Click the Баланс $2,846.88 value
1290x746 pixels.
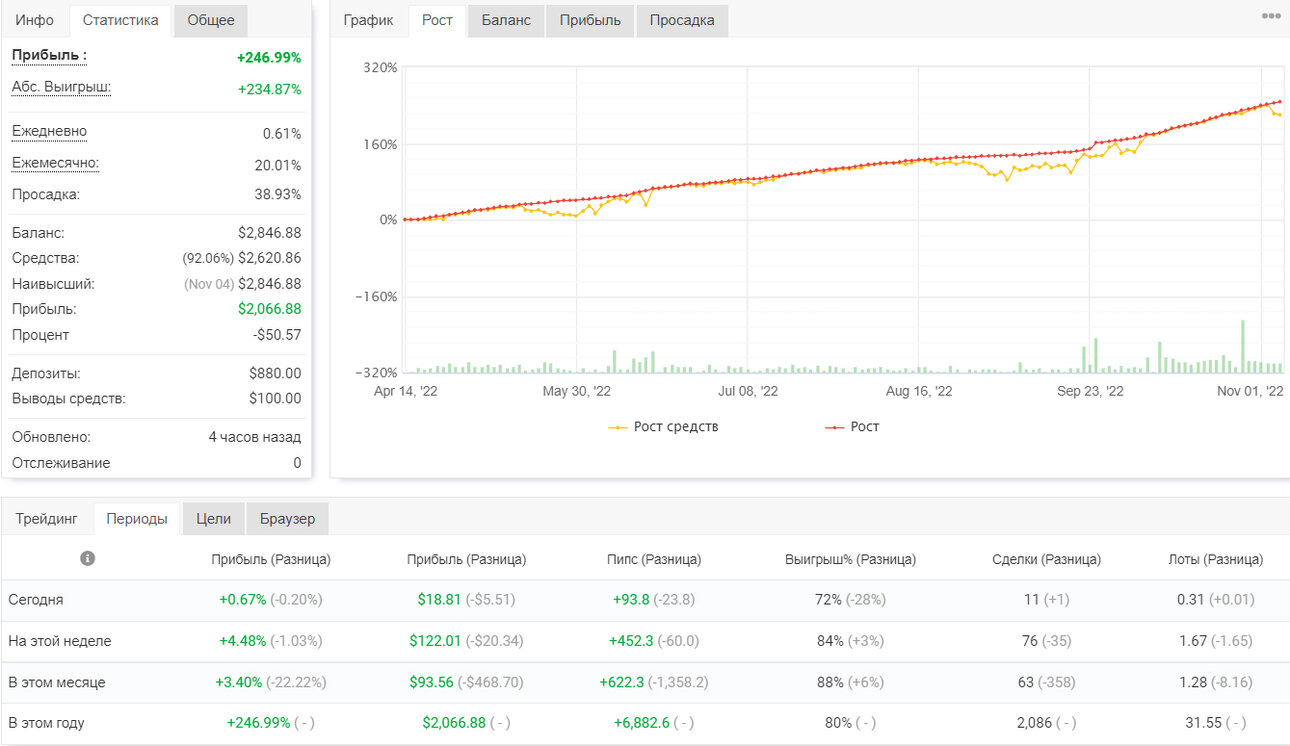click(x=270, y=233)
